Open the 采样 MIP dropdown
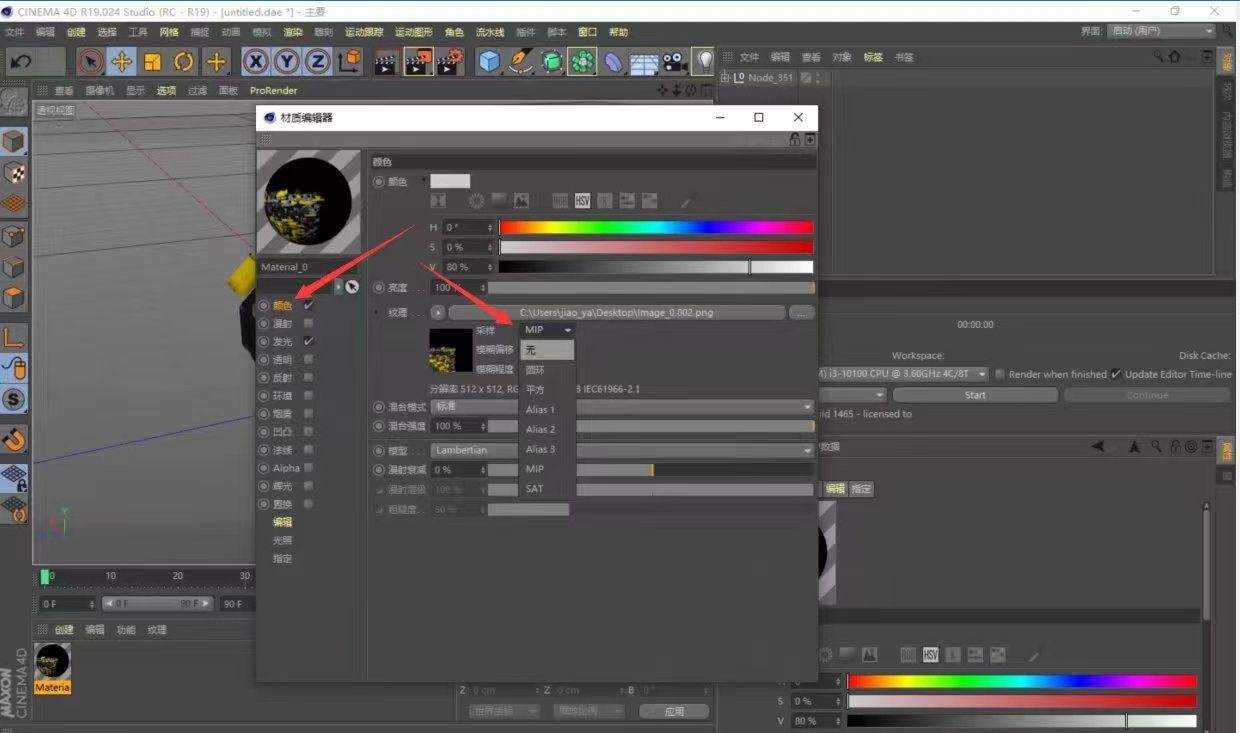This screenshot has width=1240, height=733. 548,329
